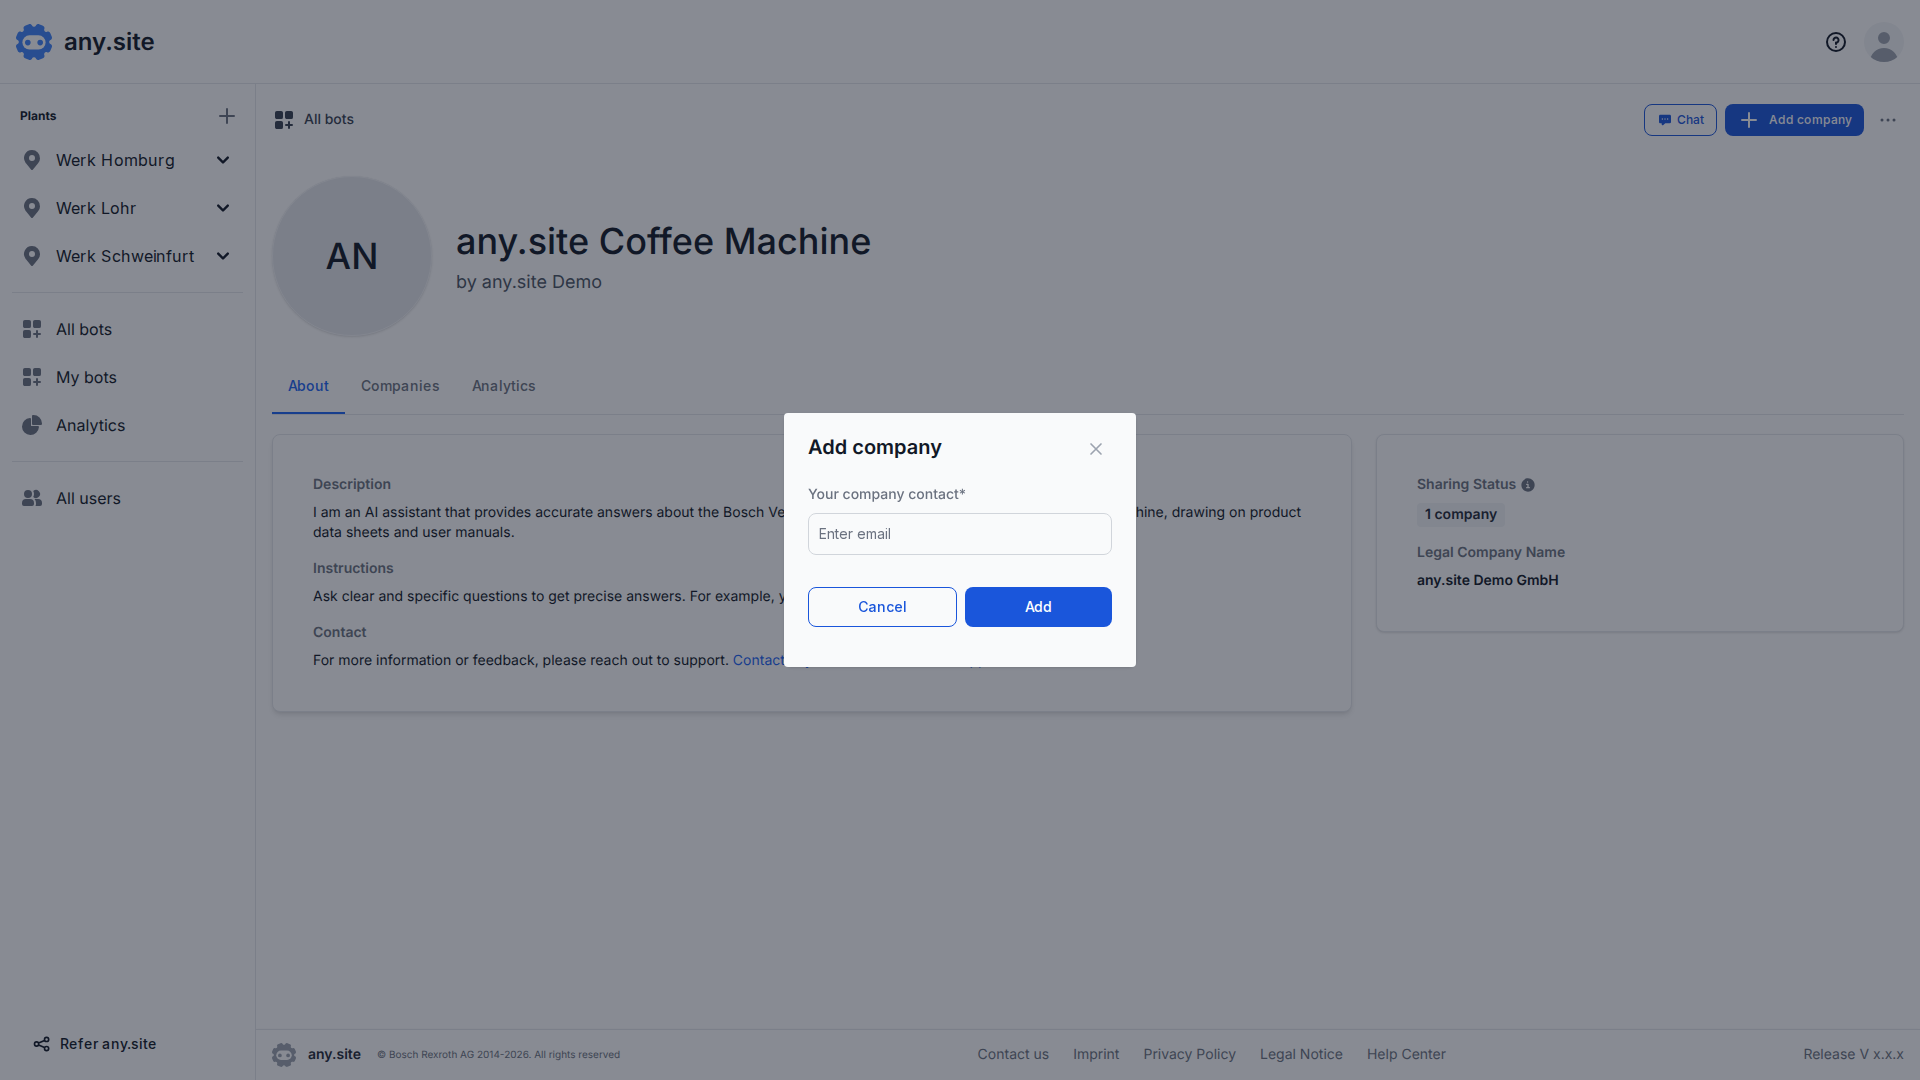
Task: Click the 'Release V x.x.x' version text
Action: coord(1853,1054)
